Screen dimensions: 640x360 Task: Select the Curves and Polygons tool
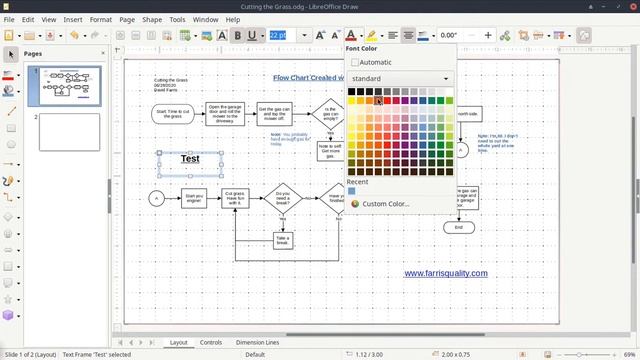(x=8, y=181)
